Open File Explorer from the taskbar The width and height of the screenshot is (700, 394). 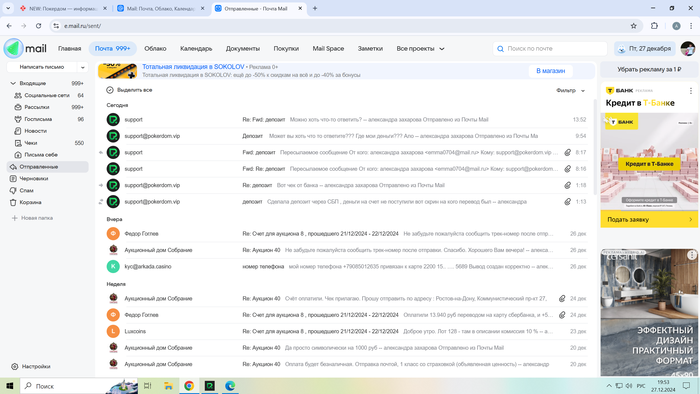coord(168,386)
